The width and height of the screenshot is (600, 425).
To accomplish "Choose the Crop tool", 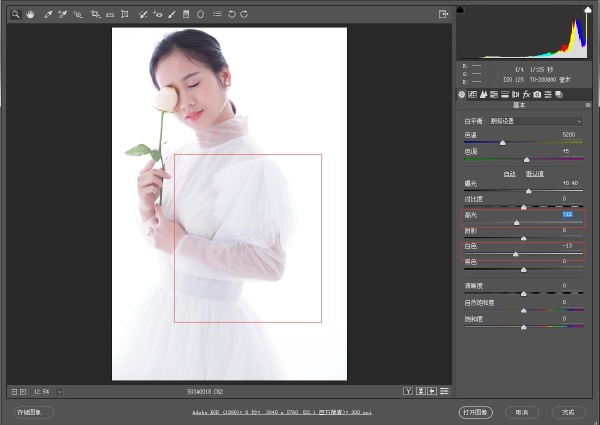I will click(95, 15).
